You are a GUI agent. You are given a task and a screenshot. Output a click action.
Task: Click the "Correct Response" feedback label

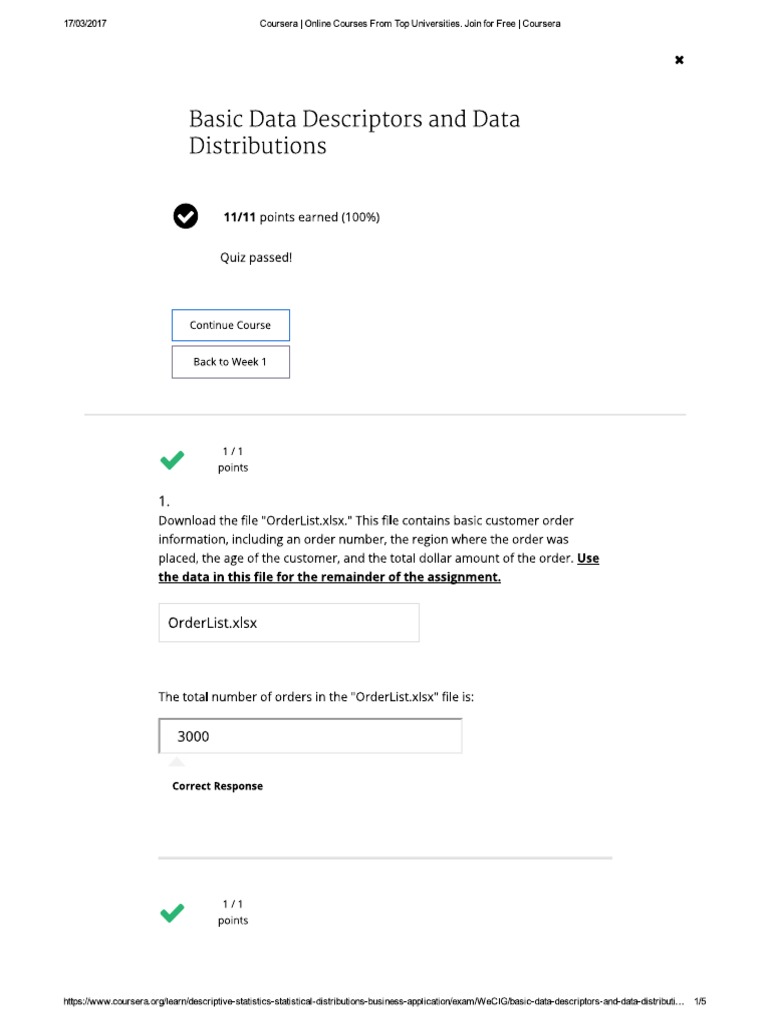point(217,786)
